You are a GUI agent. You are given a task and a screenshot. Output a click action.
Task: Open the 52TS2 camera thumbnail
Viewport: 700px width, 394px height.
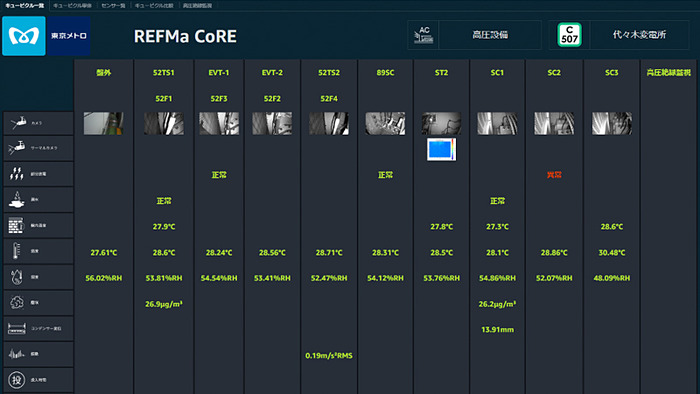pos(329,123)
